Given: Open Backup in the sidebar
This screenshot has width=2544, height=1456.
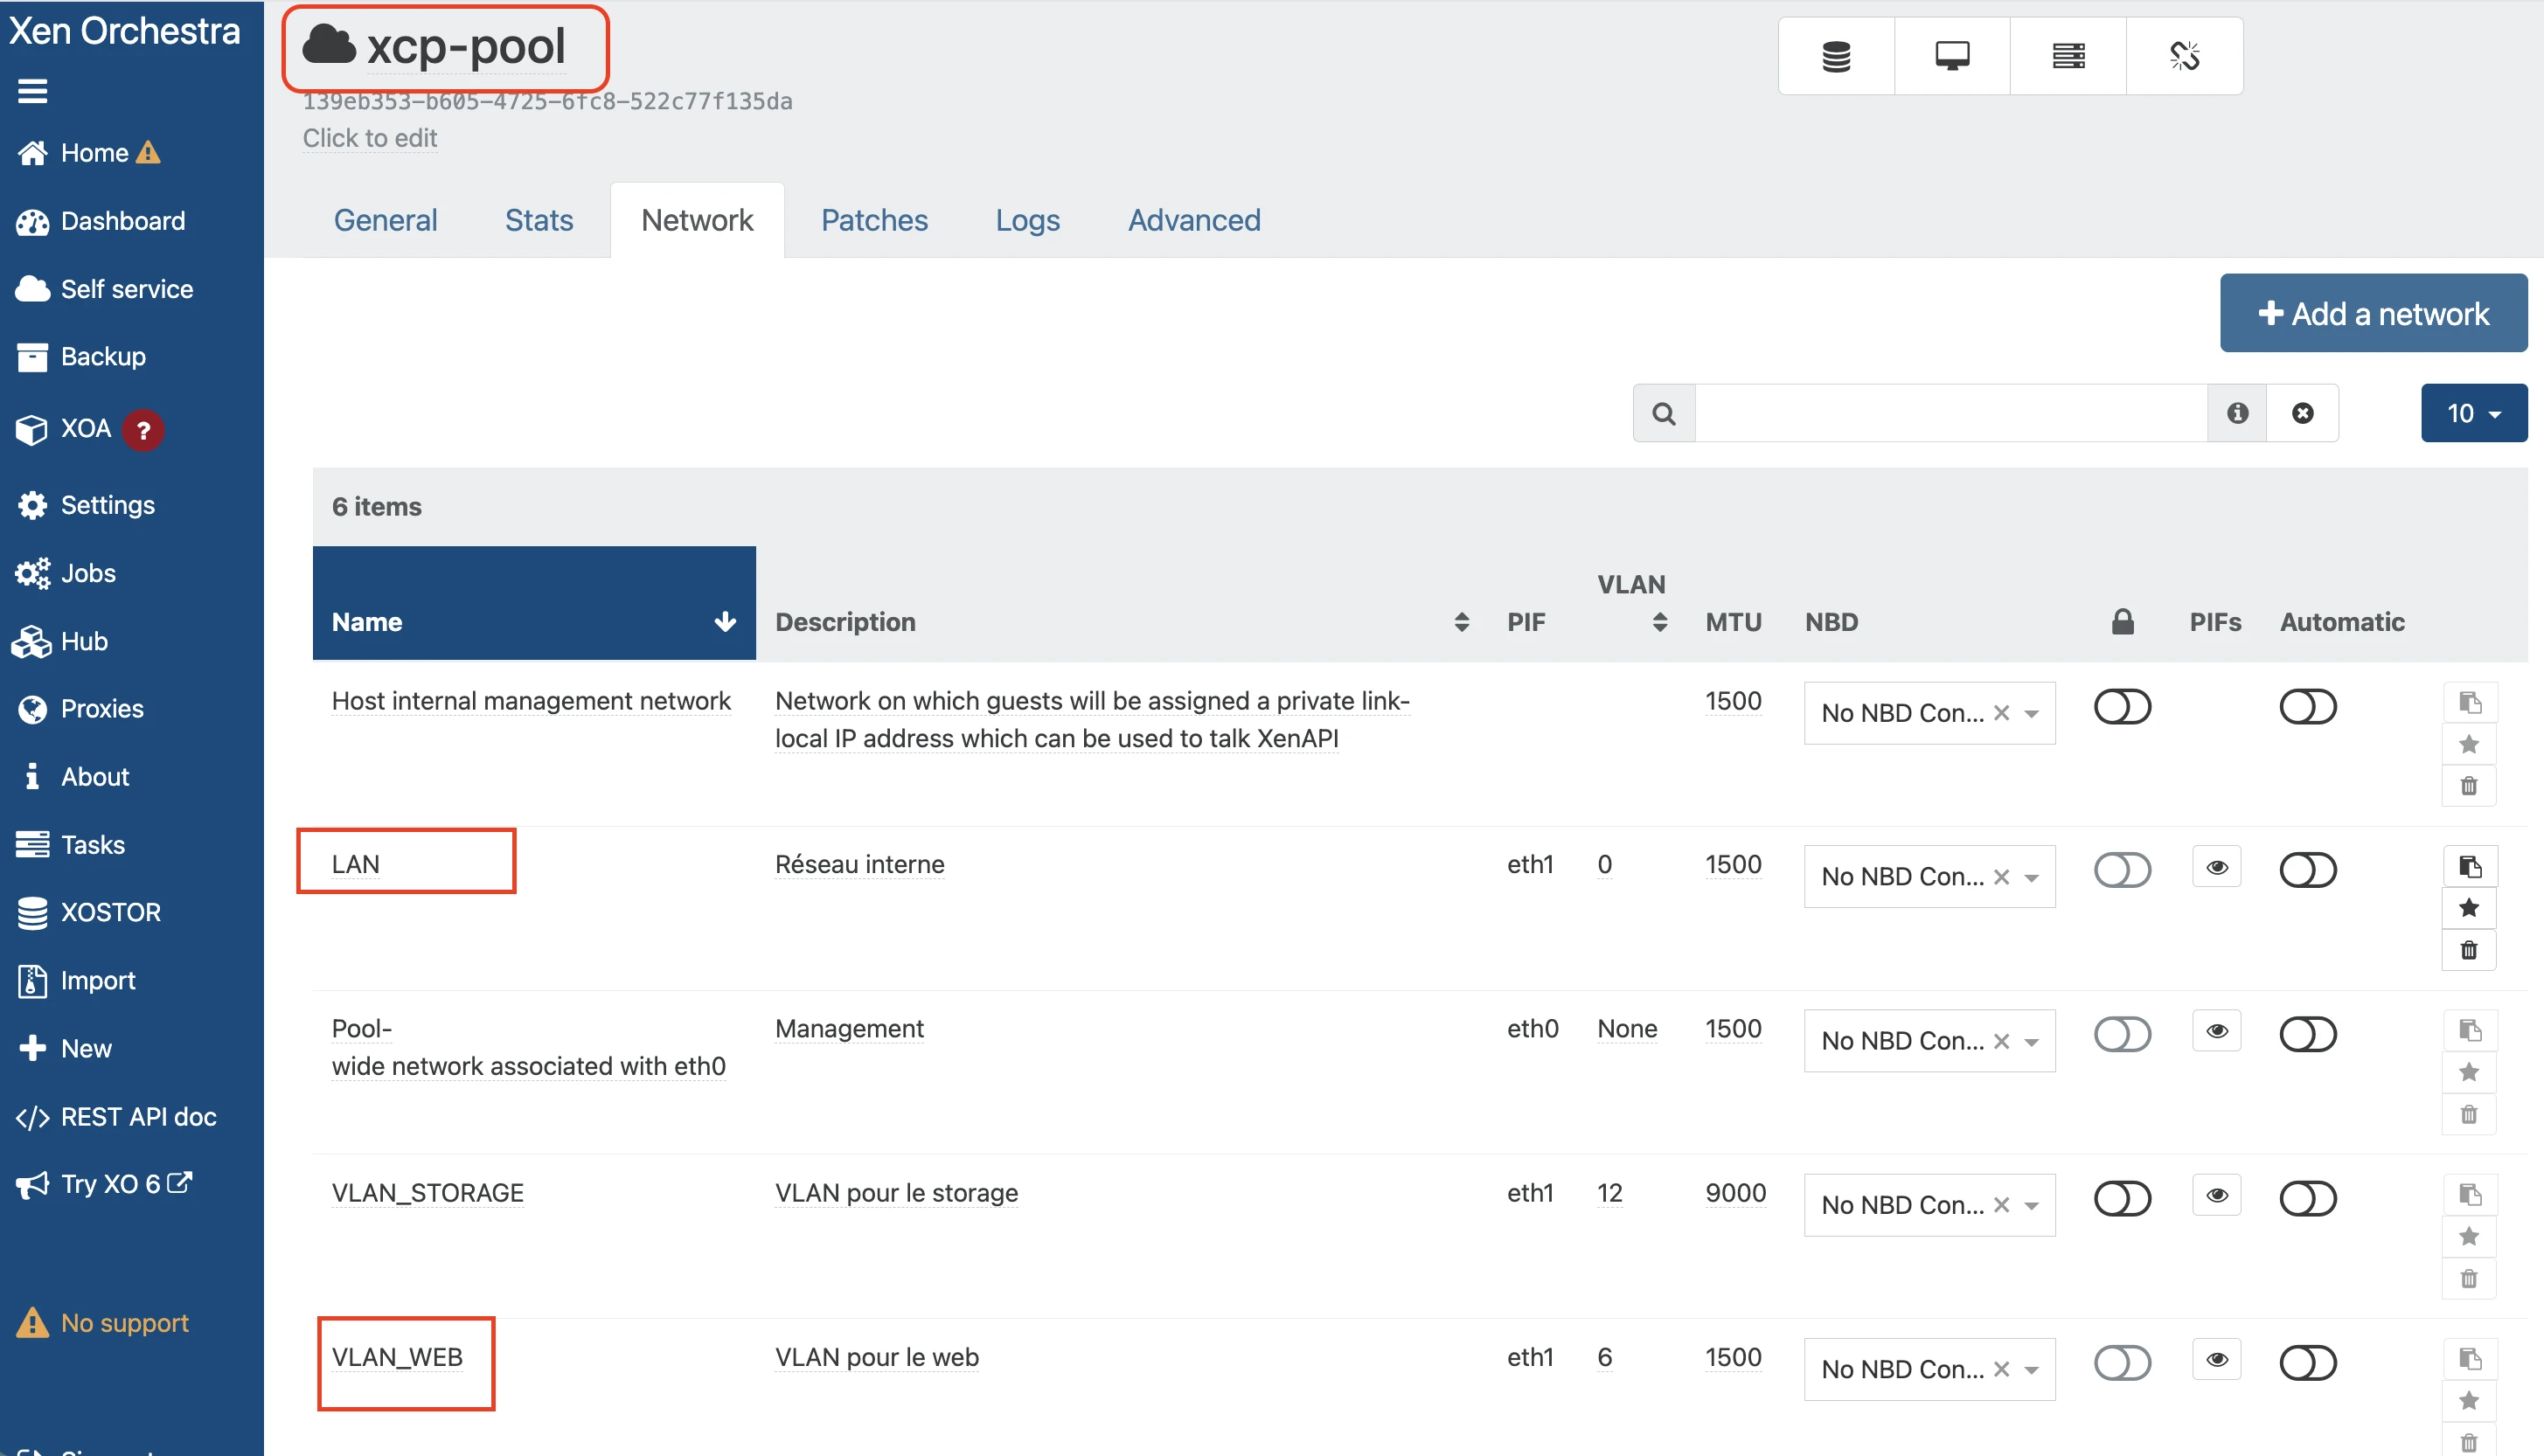Looking at the screenshot, I should coord(81,357).
